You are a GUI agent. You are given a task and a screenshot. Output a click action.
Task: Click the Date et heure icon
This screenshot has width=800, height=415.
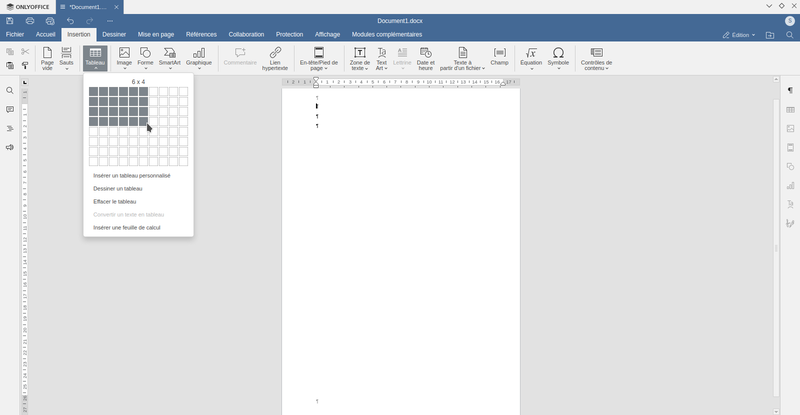(x=426, y=58)
